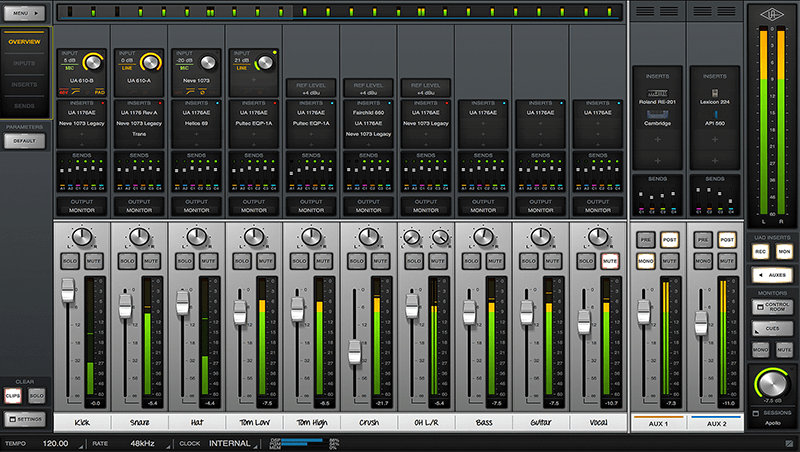Open the SESSIONS manager

pyautogui.click(x=772, y=413)
